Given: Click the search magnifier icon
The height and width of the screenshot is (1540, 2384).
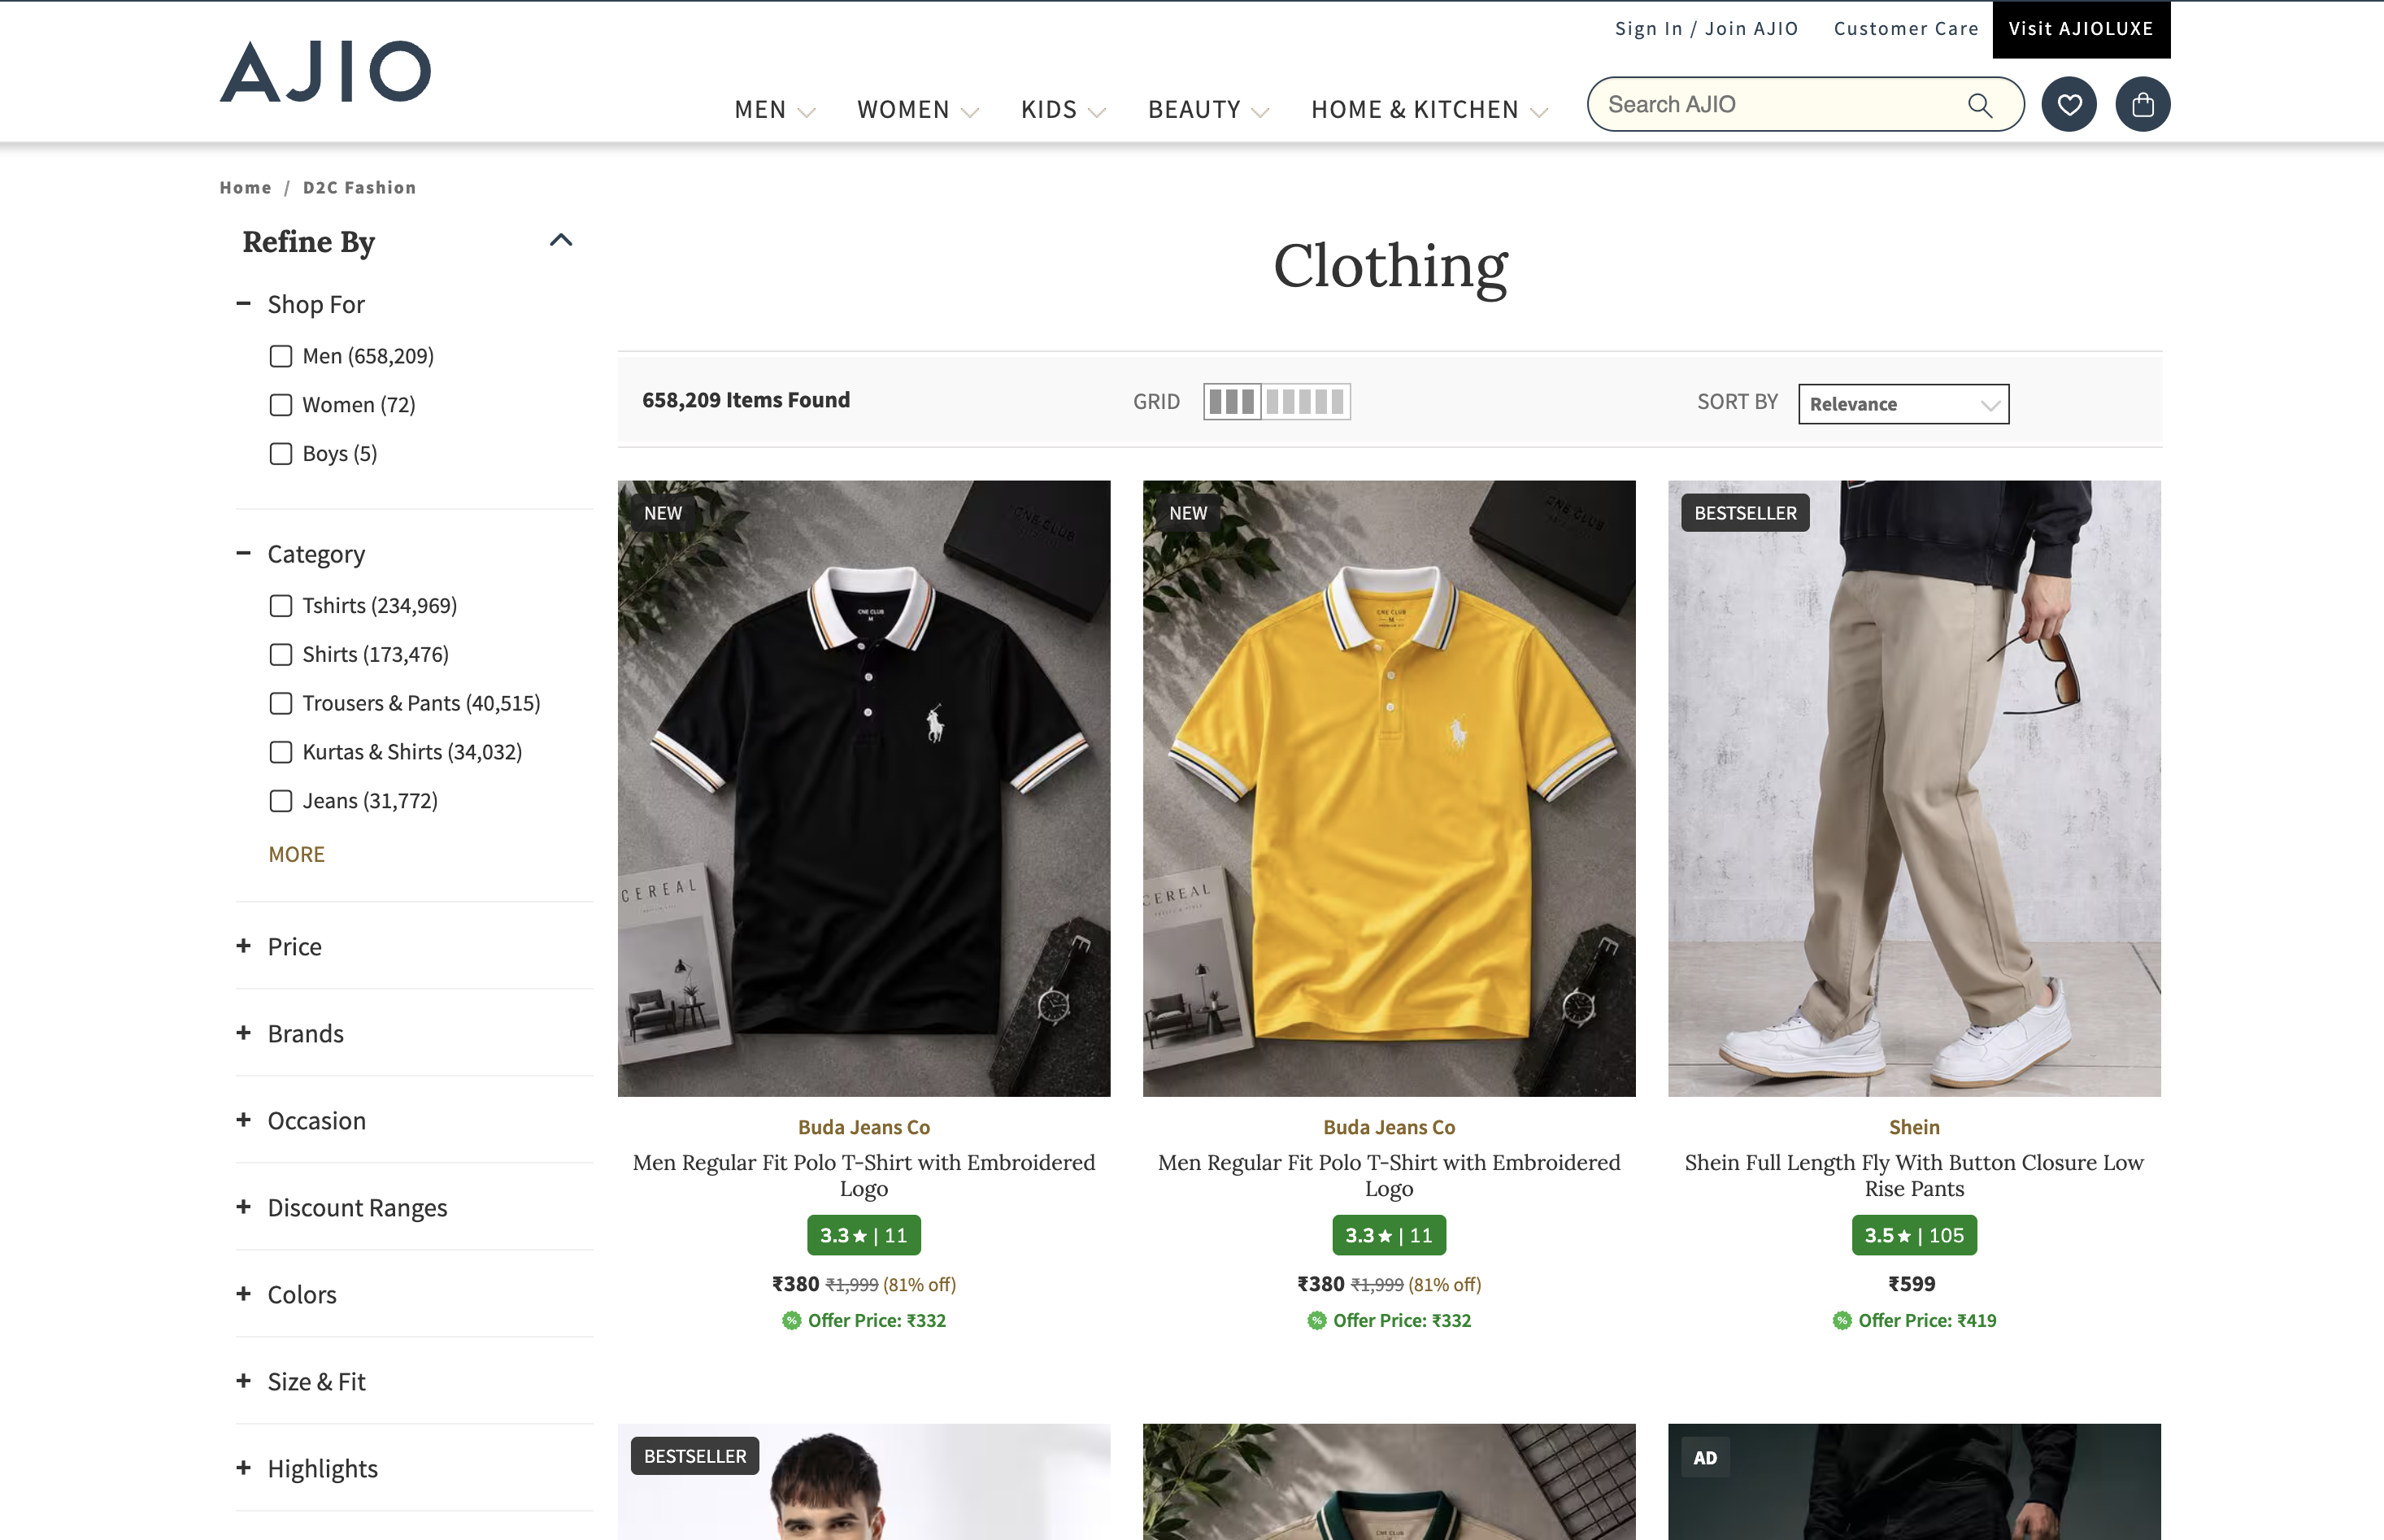Looking at the screenshot, I should 1979,105.
